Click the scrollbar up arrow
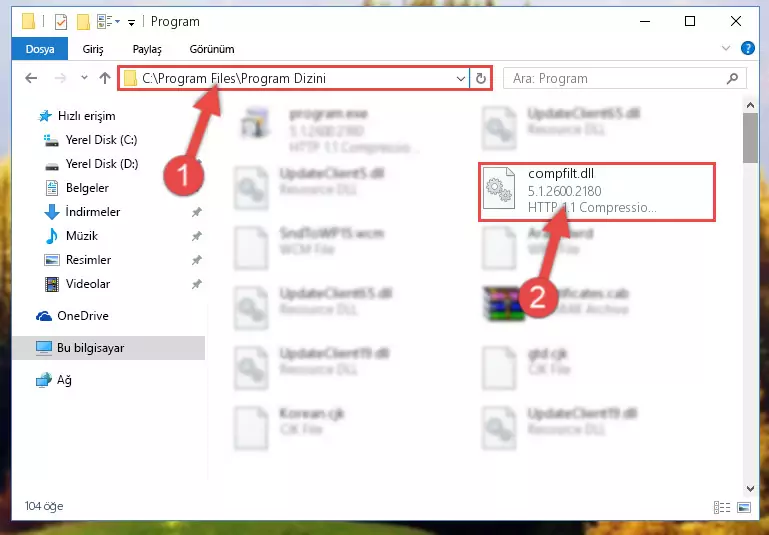The width and height of the screenshot is (769, 535). point(750,104)
